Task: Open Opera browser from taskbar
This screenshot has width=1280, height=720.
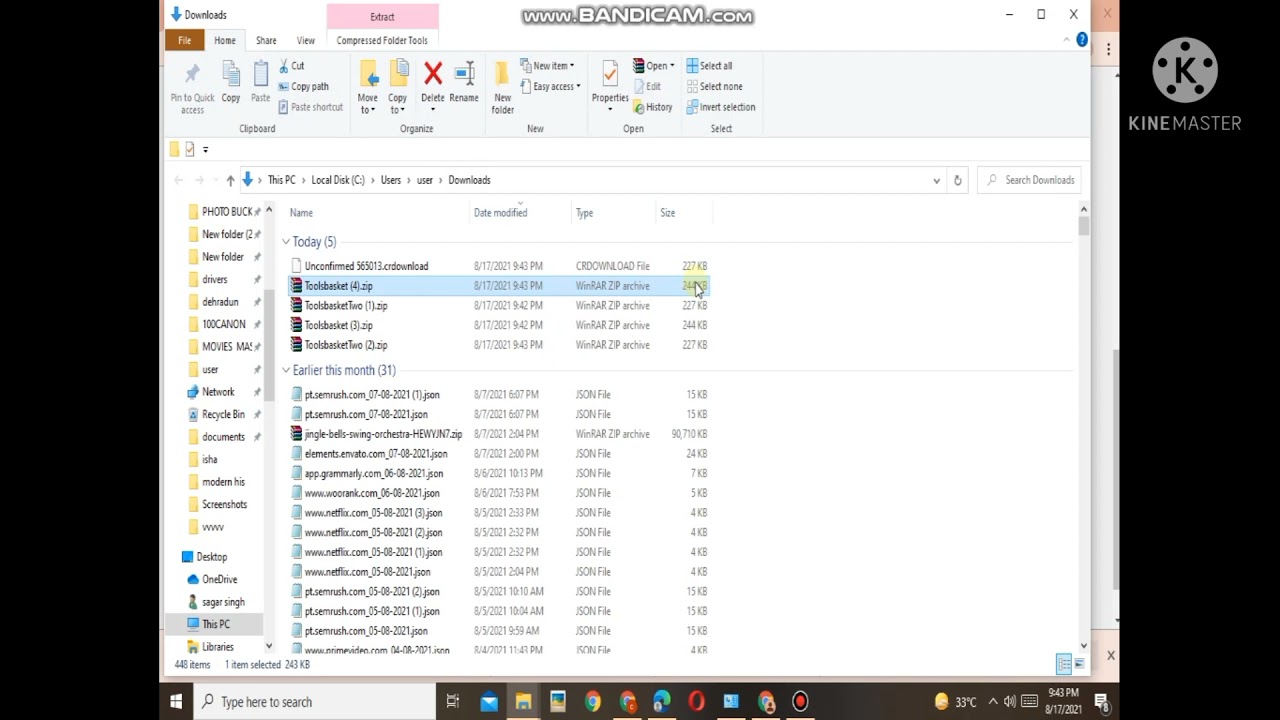Action: click(x=696, y=702)
